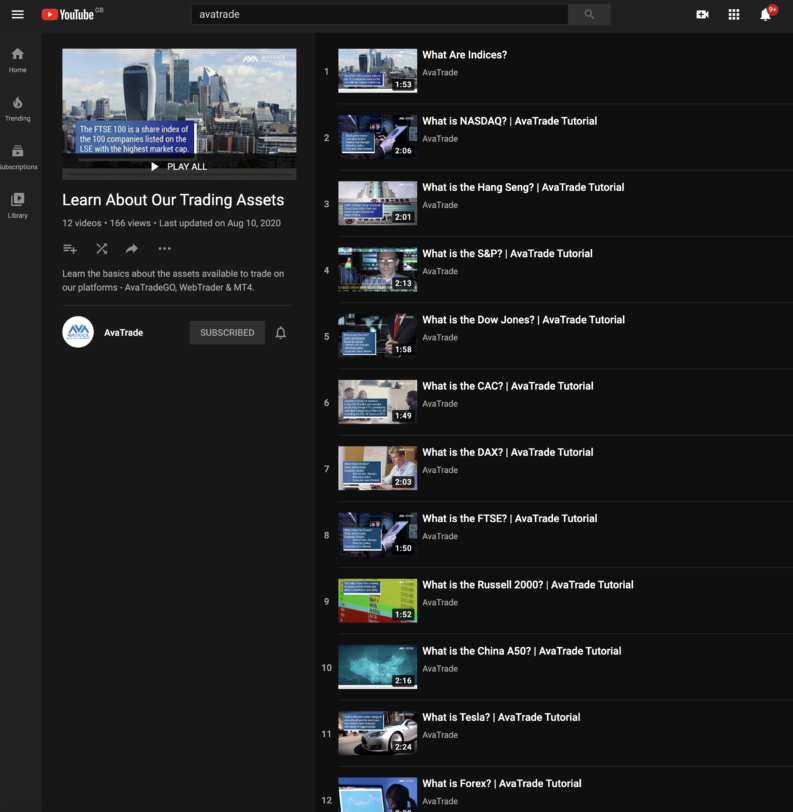Click the DAX video thumbnail (2:03)
The width and height of the screenshot is (793, 812).
point(377,469)
